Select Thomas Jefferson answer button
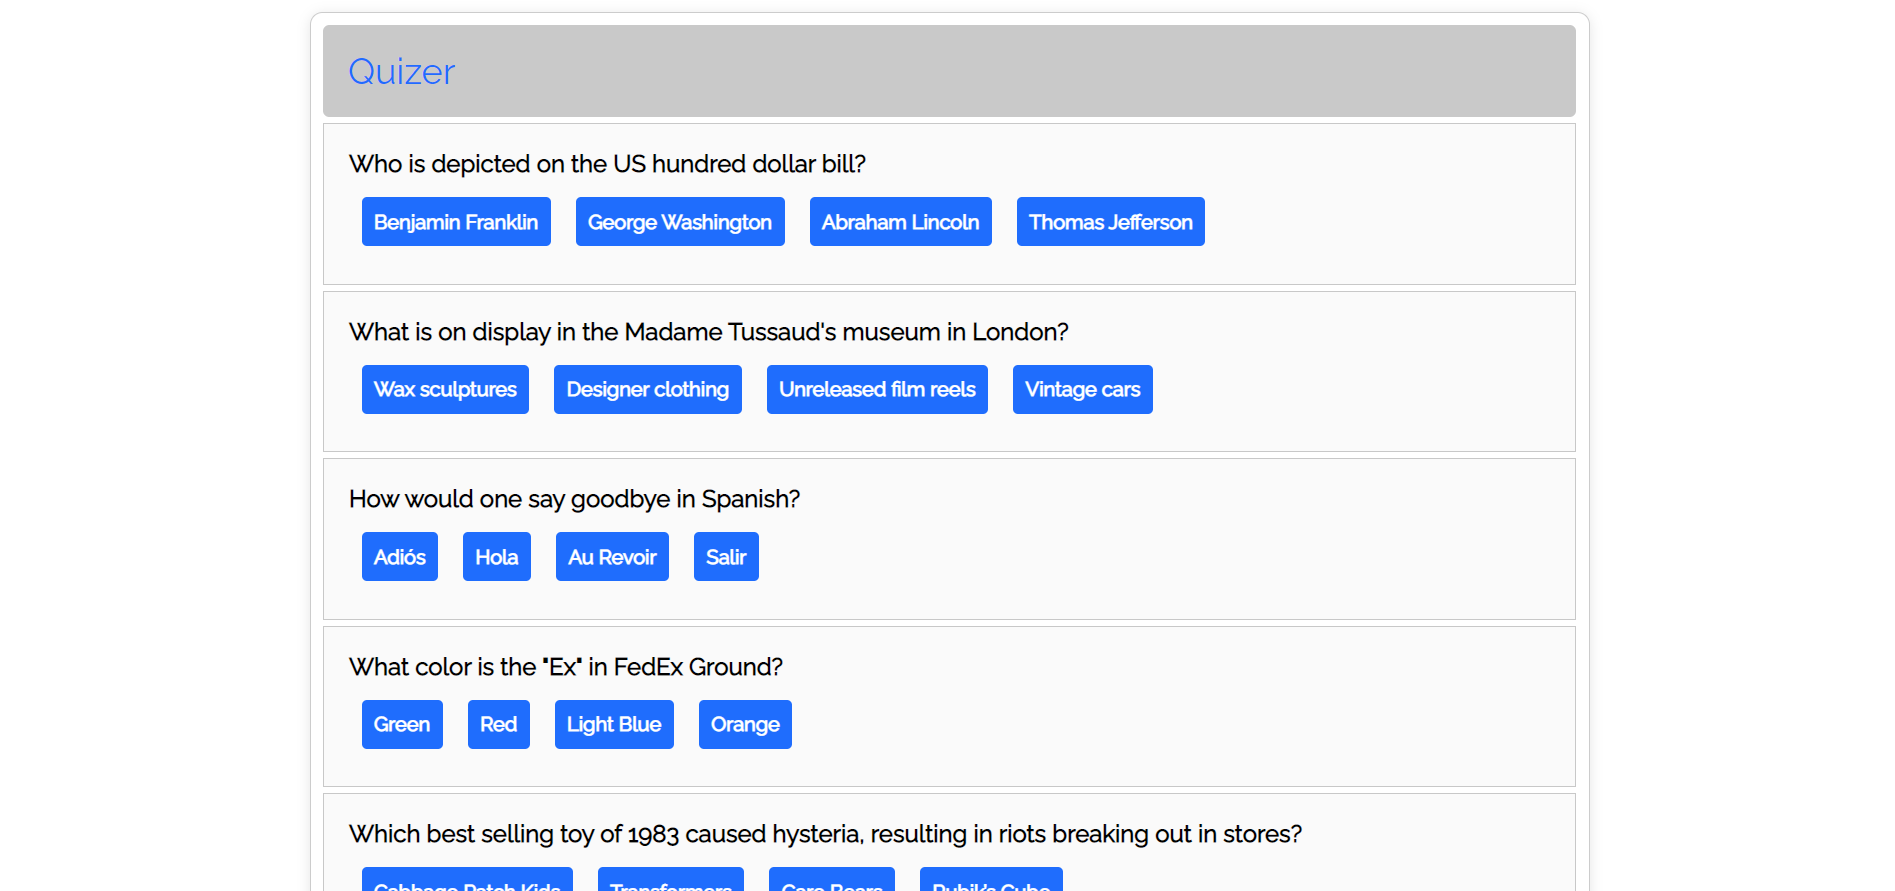Image resolution: width=1895 pixels, height=891 pixels. pos(1111,222)
